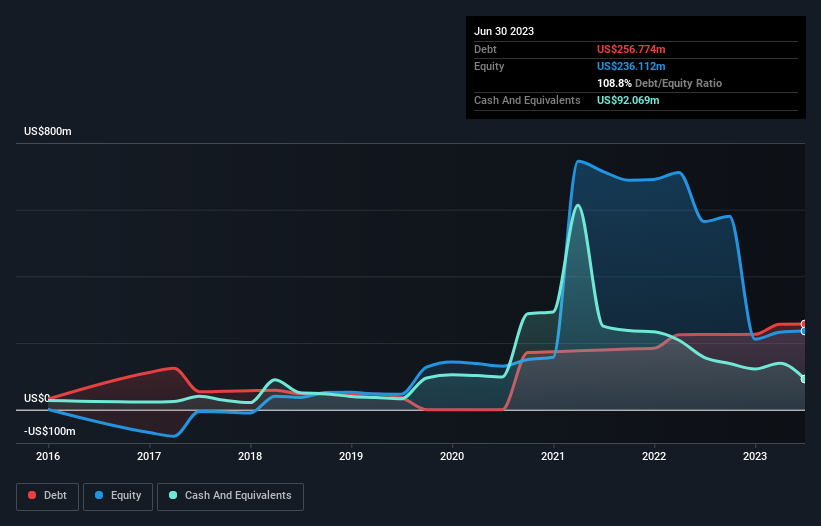Click the red Debt legend dot
821x526 pixels.
32,495
